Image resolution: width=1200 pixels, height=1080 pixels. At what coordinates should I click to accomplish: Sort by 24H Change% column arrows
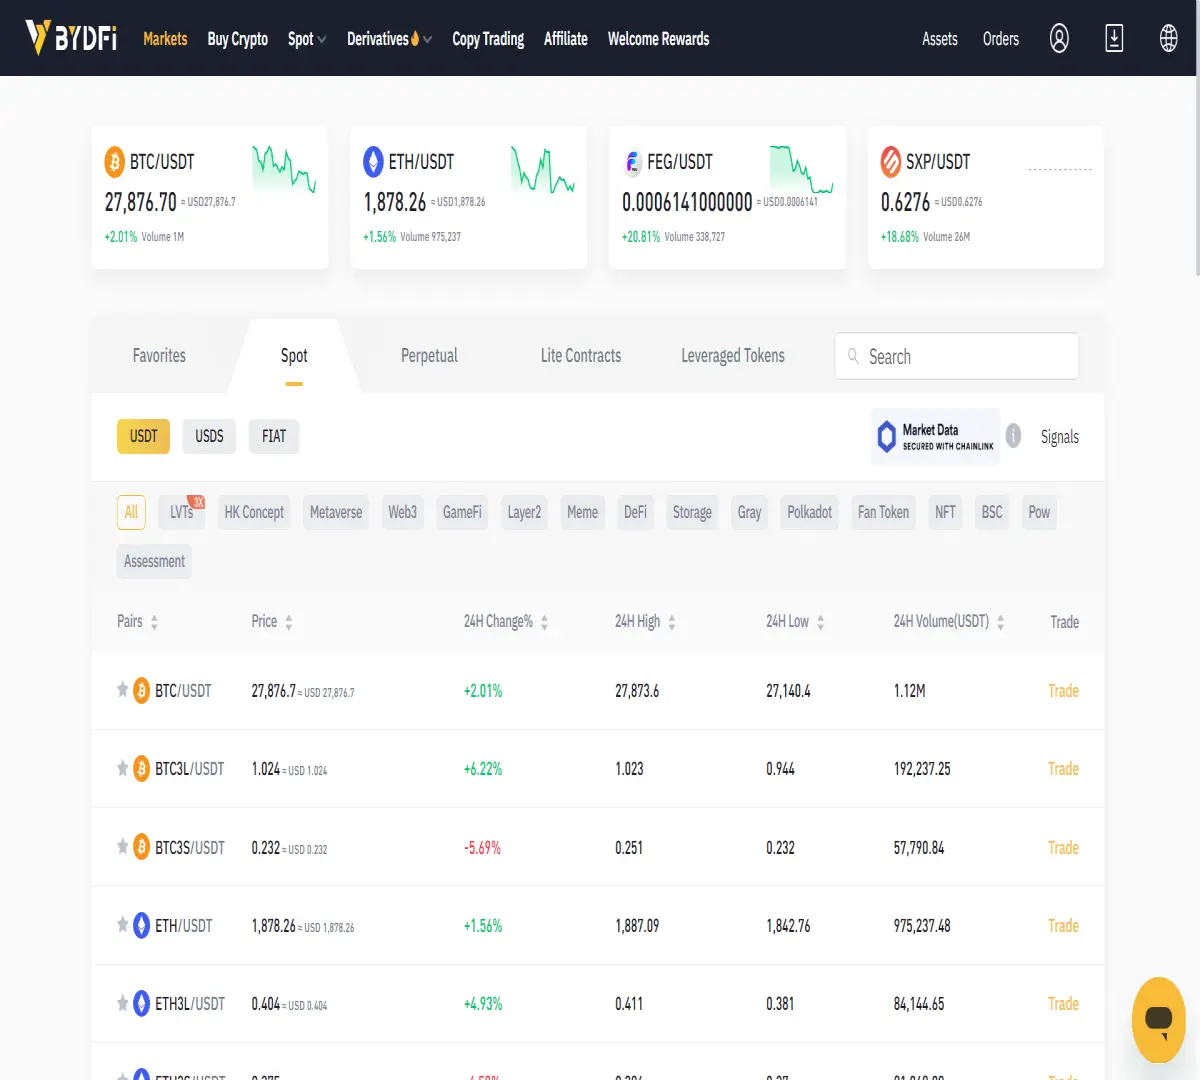[x=544, y=622]
